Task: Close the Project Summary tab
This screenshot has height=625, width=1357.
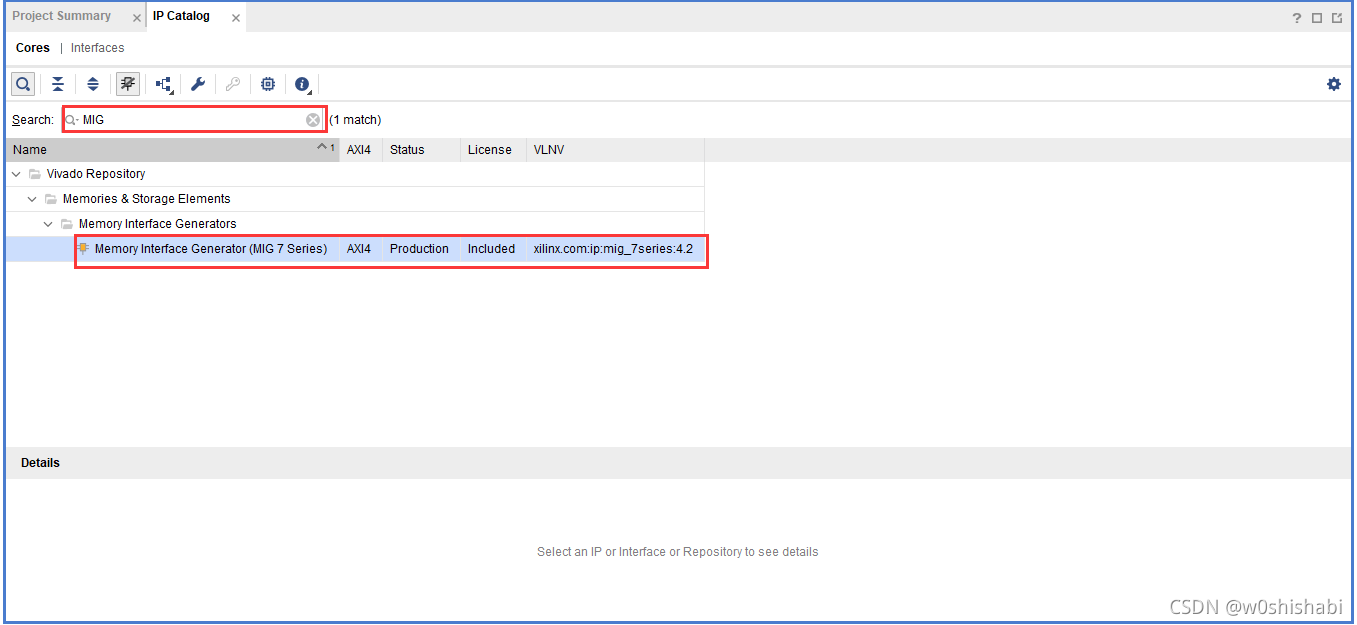Action: pyautogui.click(x=137, y=18)
